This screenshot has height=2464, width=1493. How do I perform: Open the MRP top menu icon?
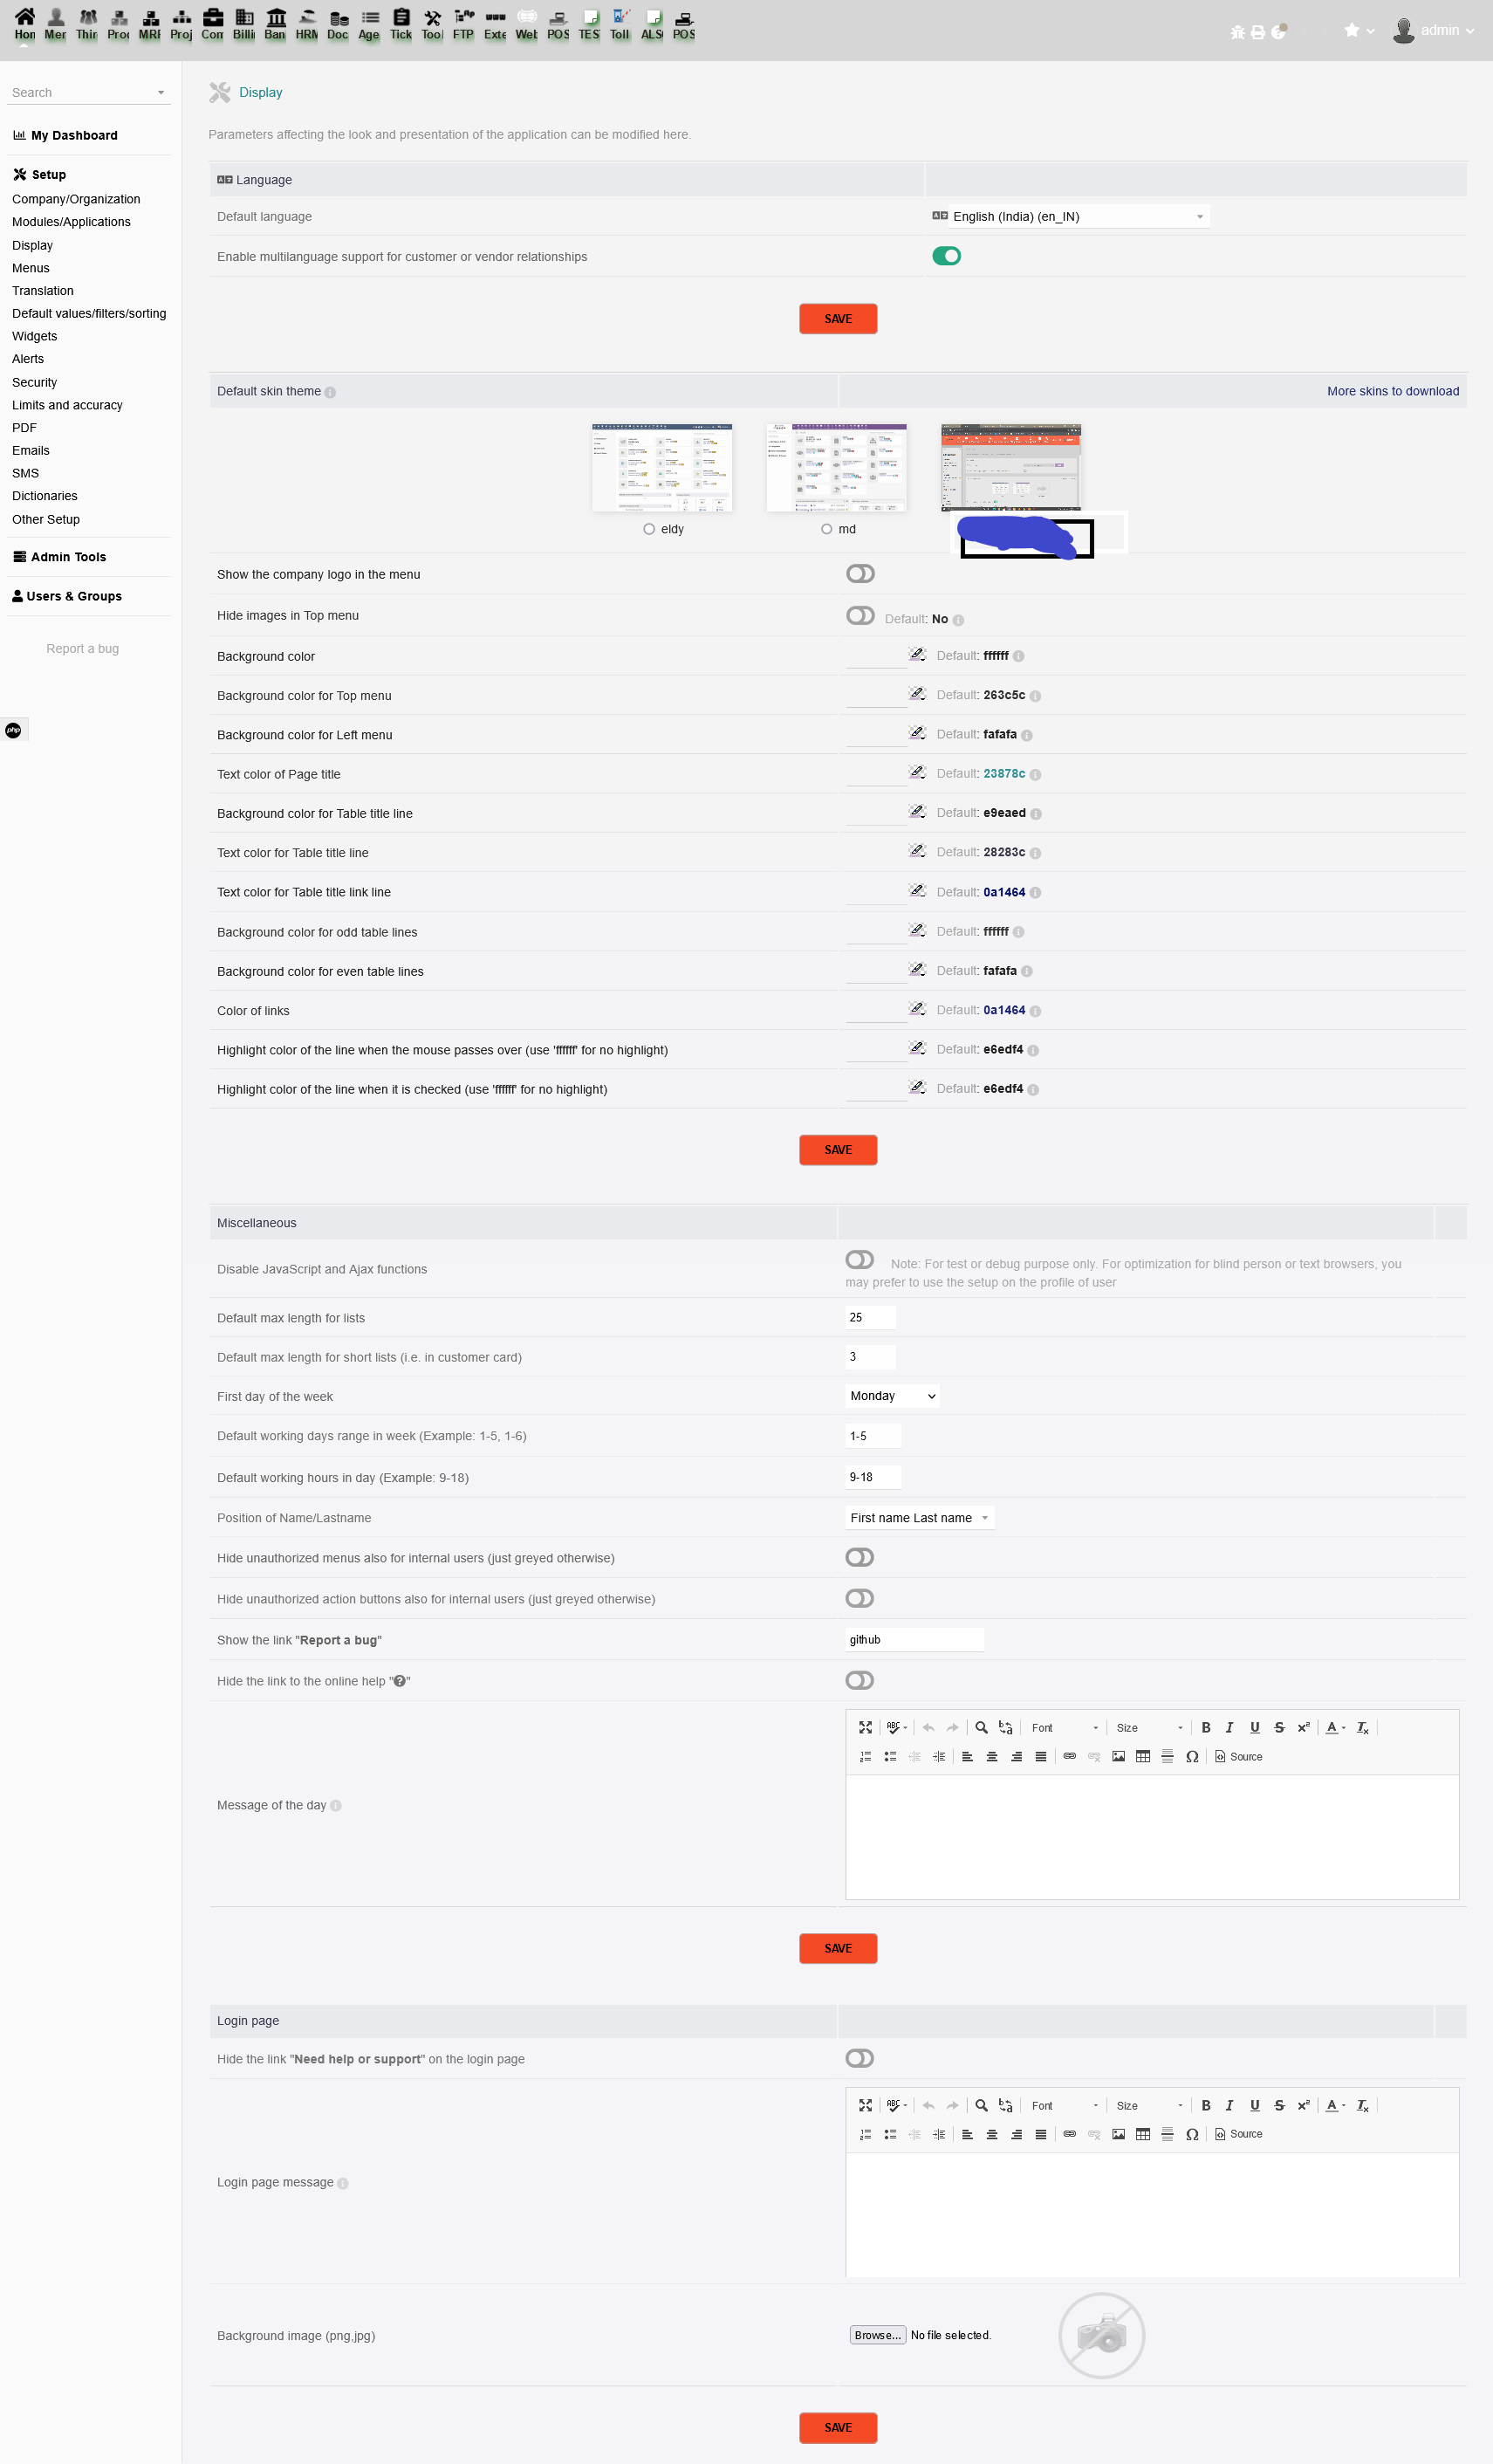pyautogui.click(x=150, y=17)
